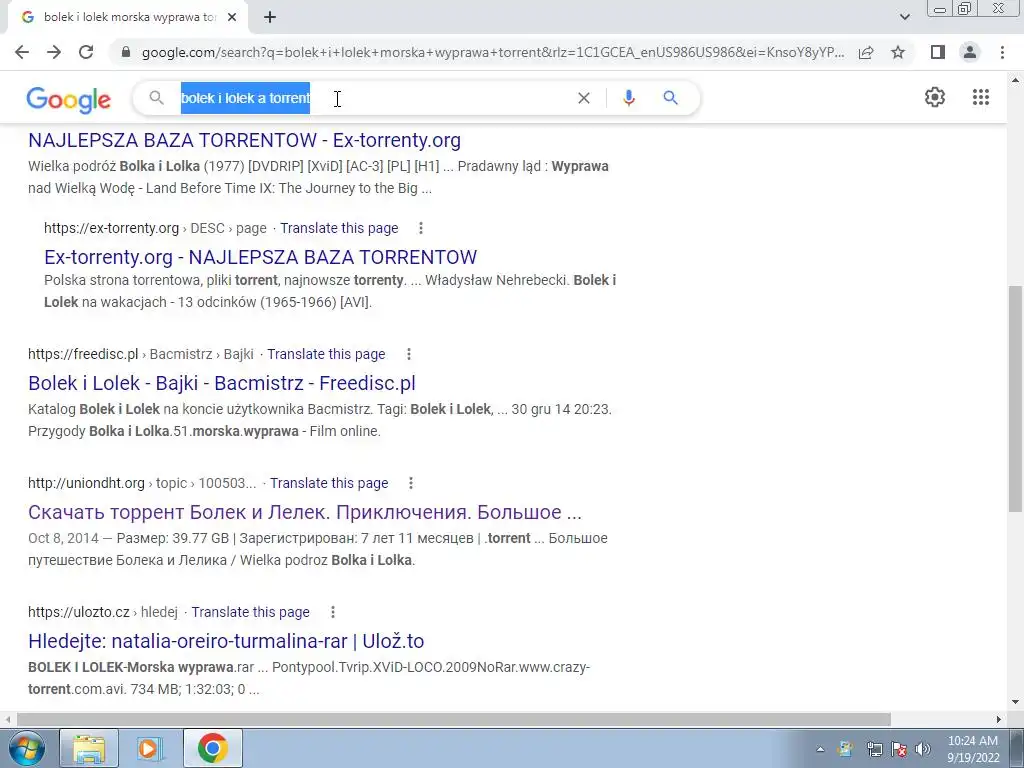Submit search with blue magnifier
Image resolution: width=1024 pixels, height=768 pixels.
[671, 98]
